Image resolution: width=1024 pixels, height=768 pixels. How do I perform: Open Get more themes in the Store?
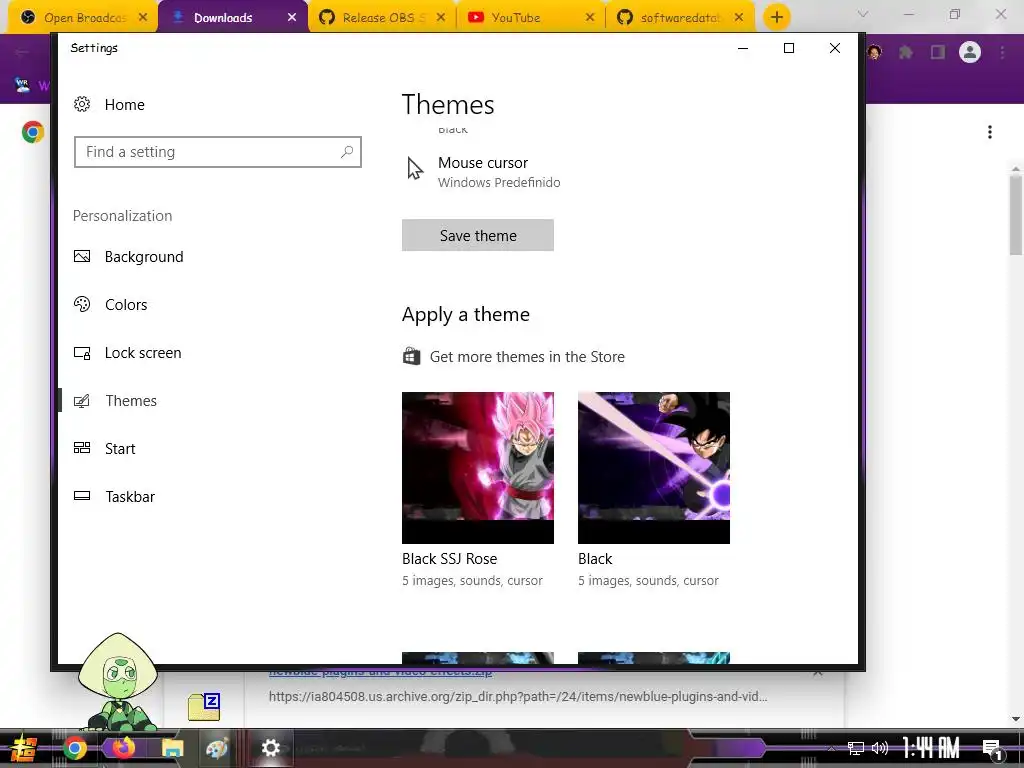click(526, 357)
